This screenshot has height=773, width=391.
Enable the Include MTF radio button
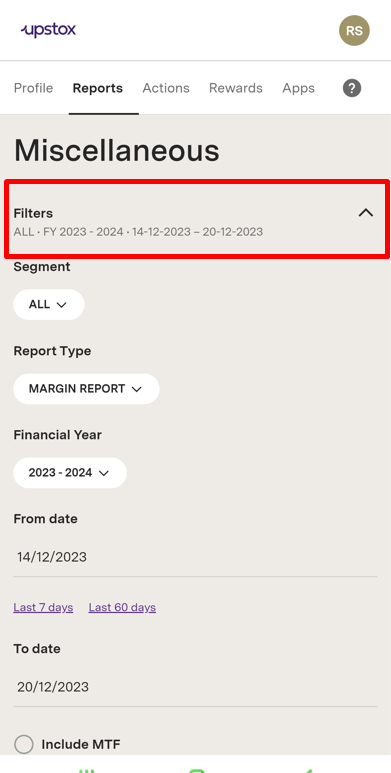[24, 744]
